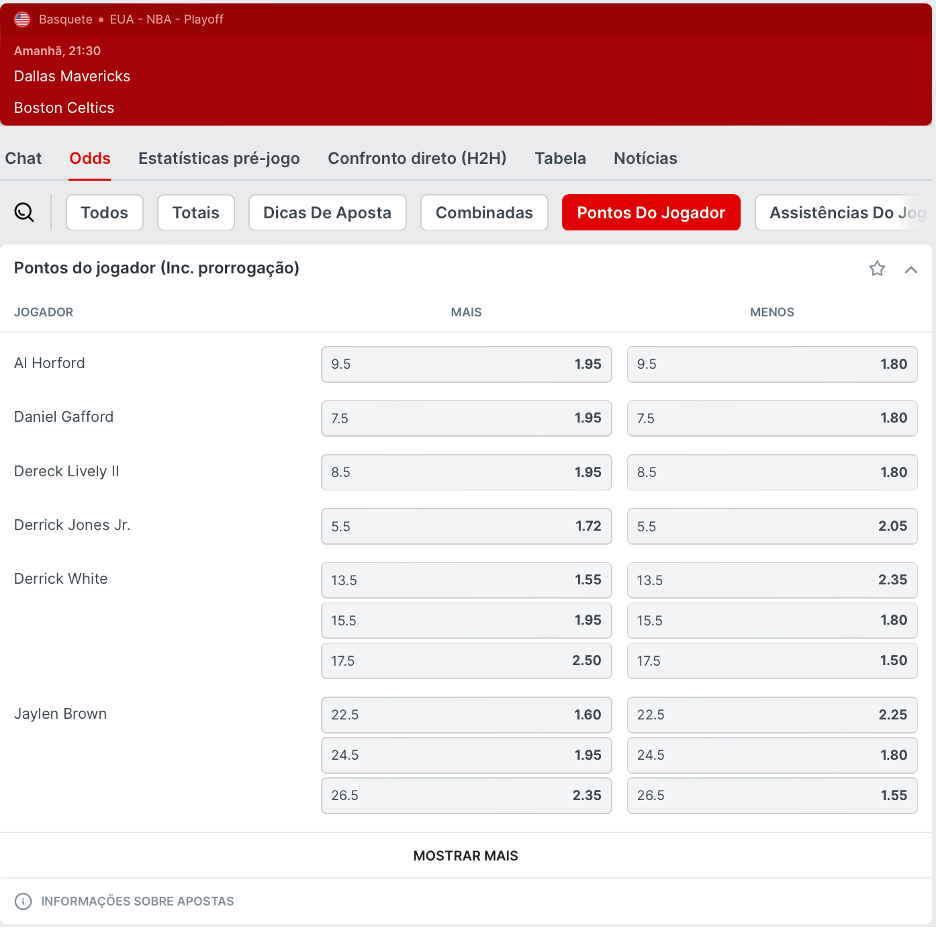Screen dimensions: 936x928
Task: Click the USA flag icon
Action: point(22,20)
